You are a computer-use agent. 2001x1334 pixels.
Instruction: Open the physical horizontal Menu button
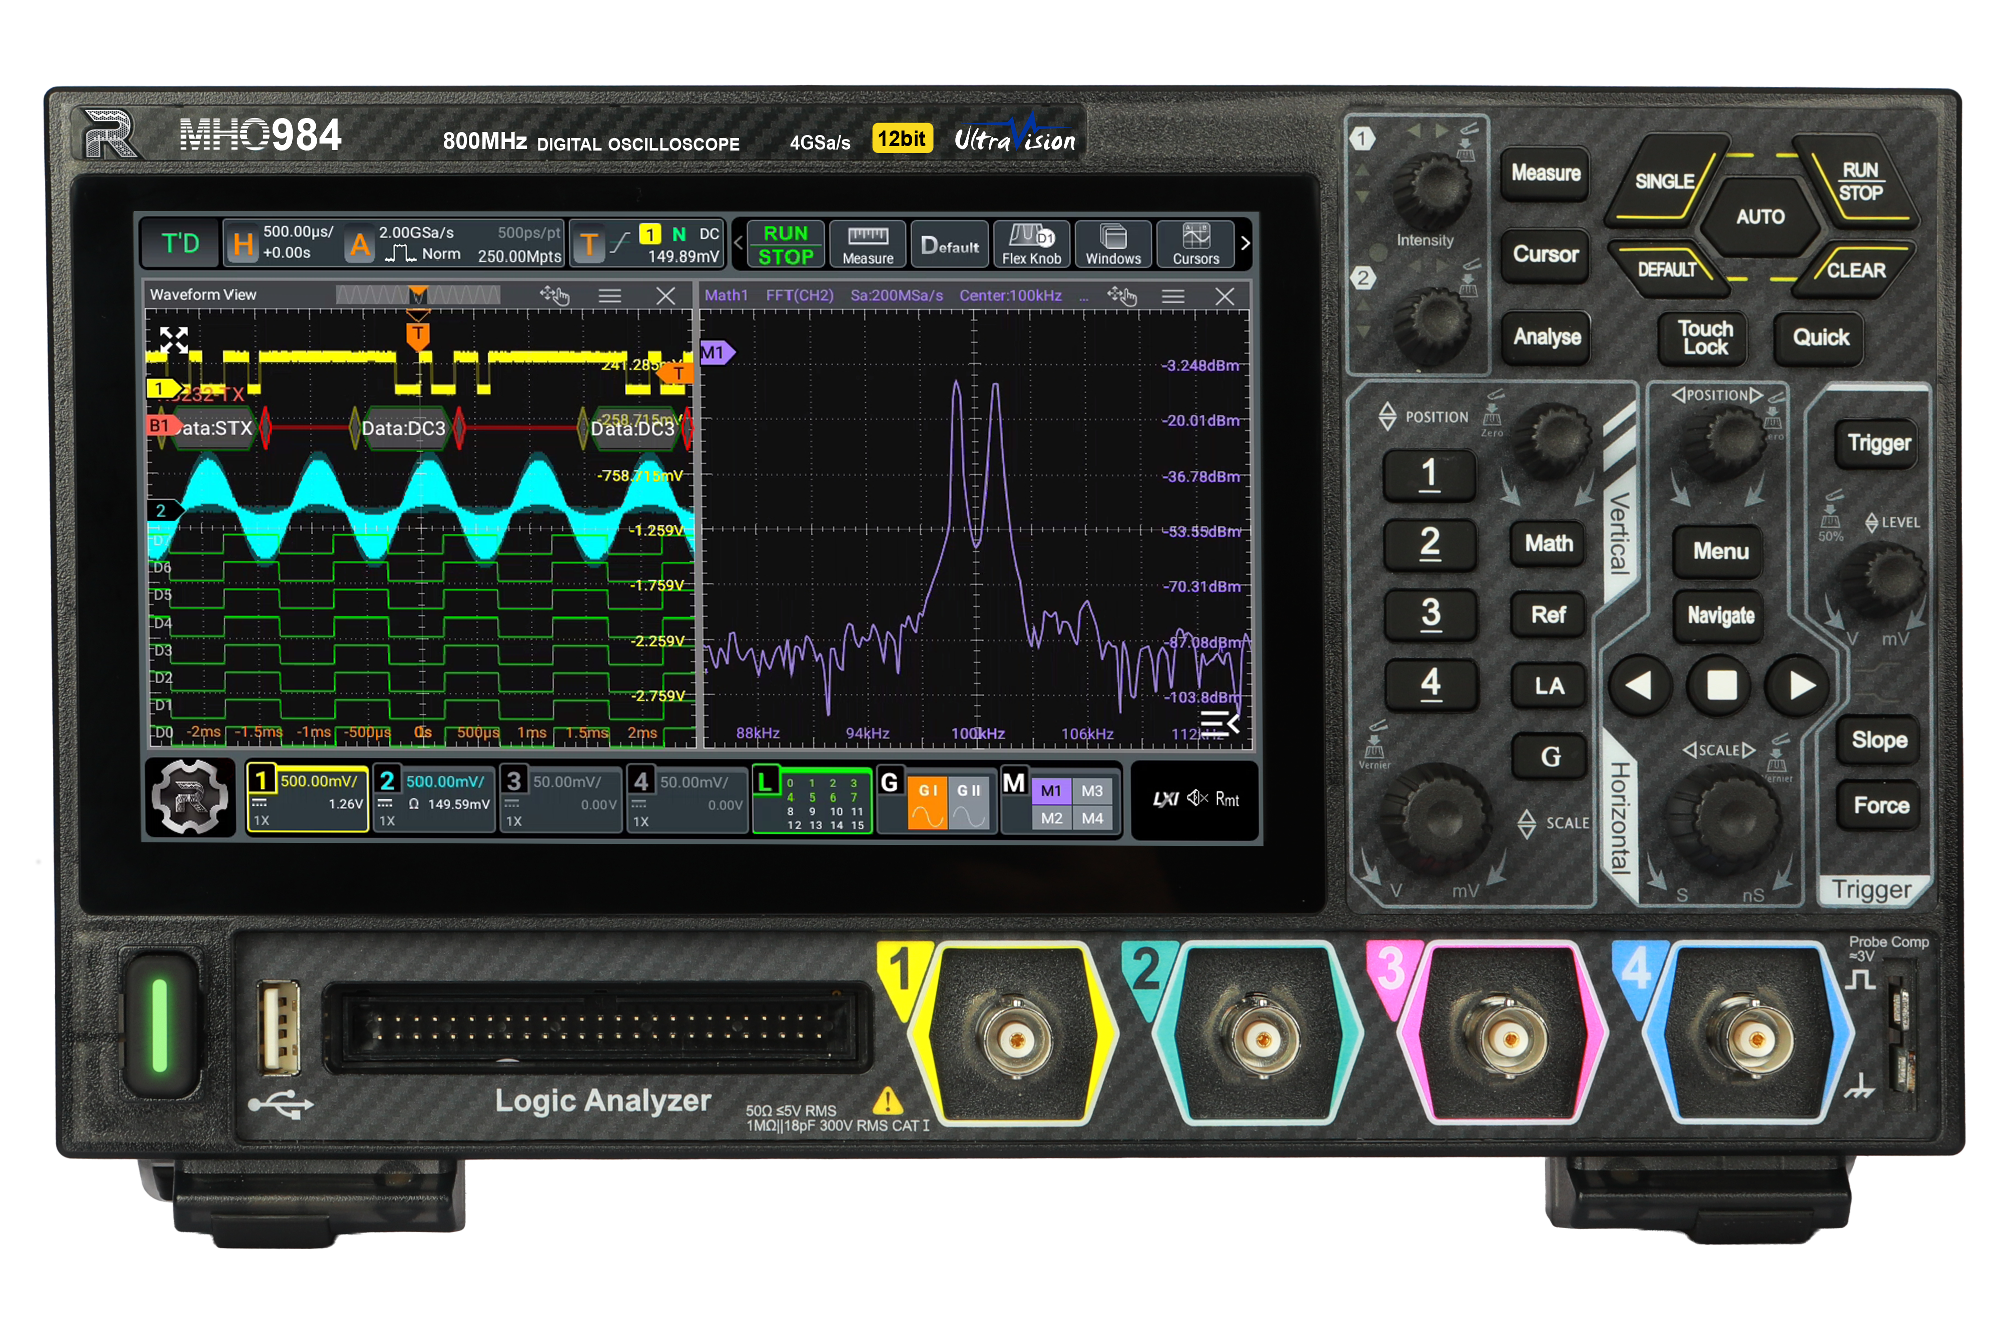click(x=1720, y=551)
